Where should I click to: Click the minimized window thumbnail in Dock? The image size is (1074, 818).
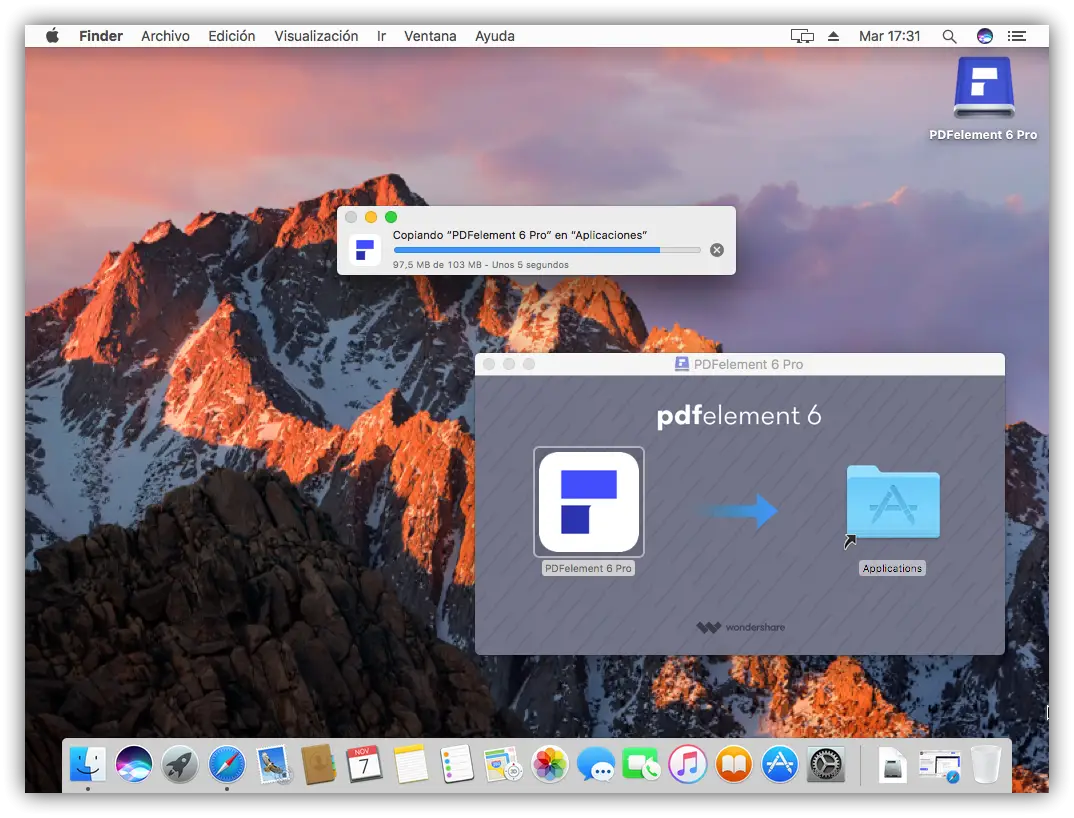(x=939, y=766)
